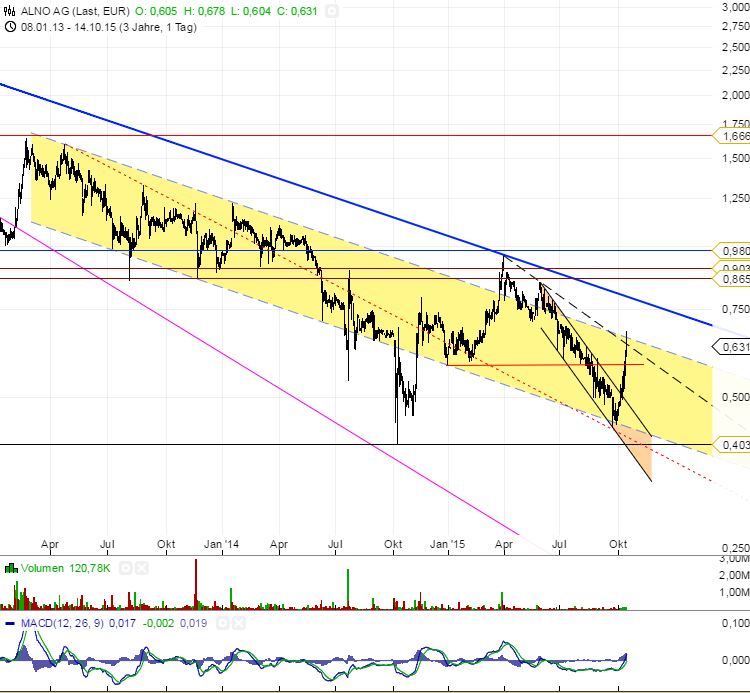Screen dimensions: 750x693
Task: Click the ALNO AG (Last, EUR) title
Action: (x=75, y=11)
